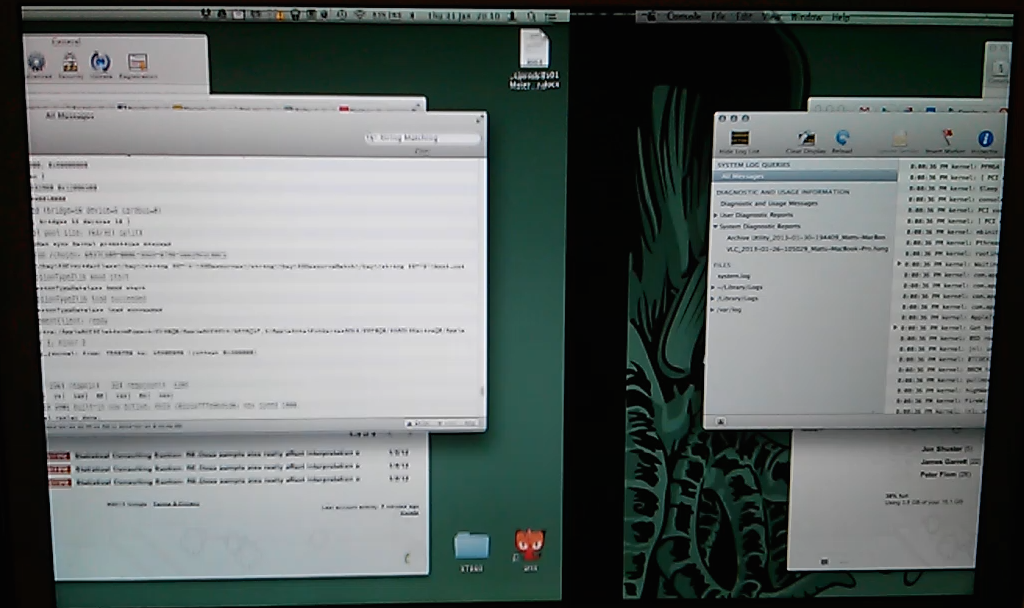1024x608 pixels.
Task: Click the Hide Log List toolbar icon
Action: coord(739,138)
